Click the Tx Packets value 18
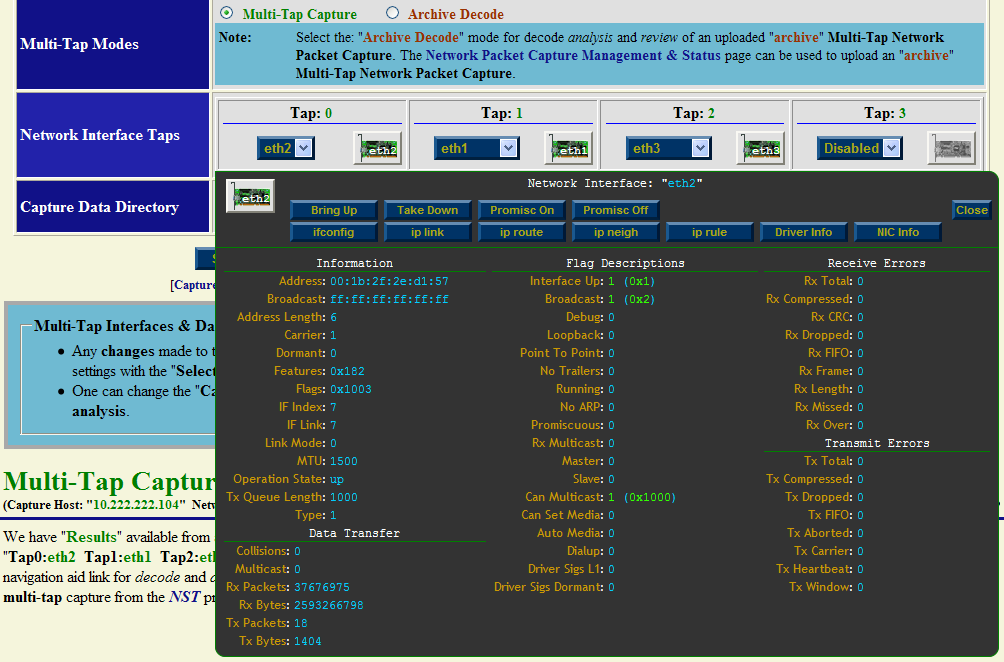1004x662 pixels. coord(300,623)
